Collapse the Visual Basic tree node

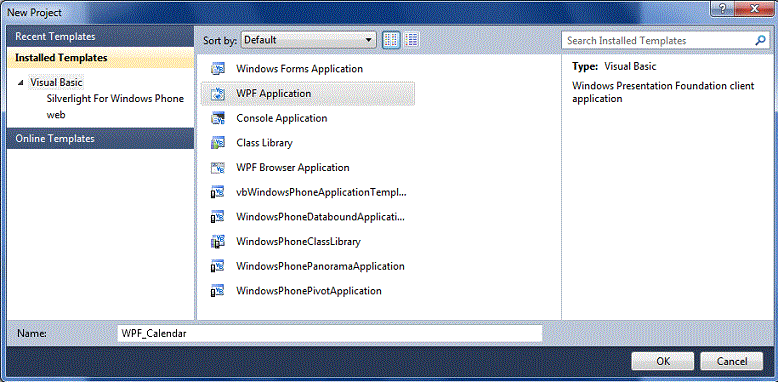tap(20, 83)
